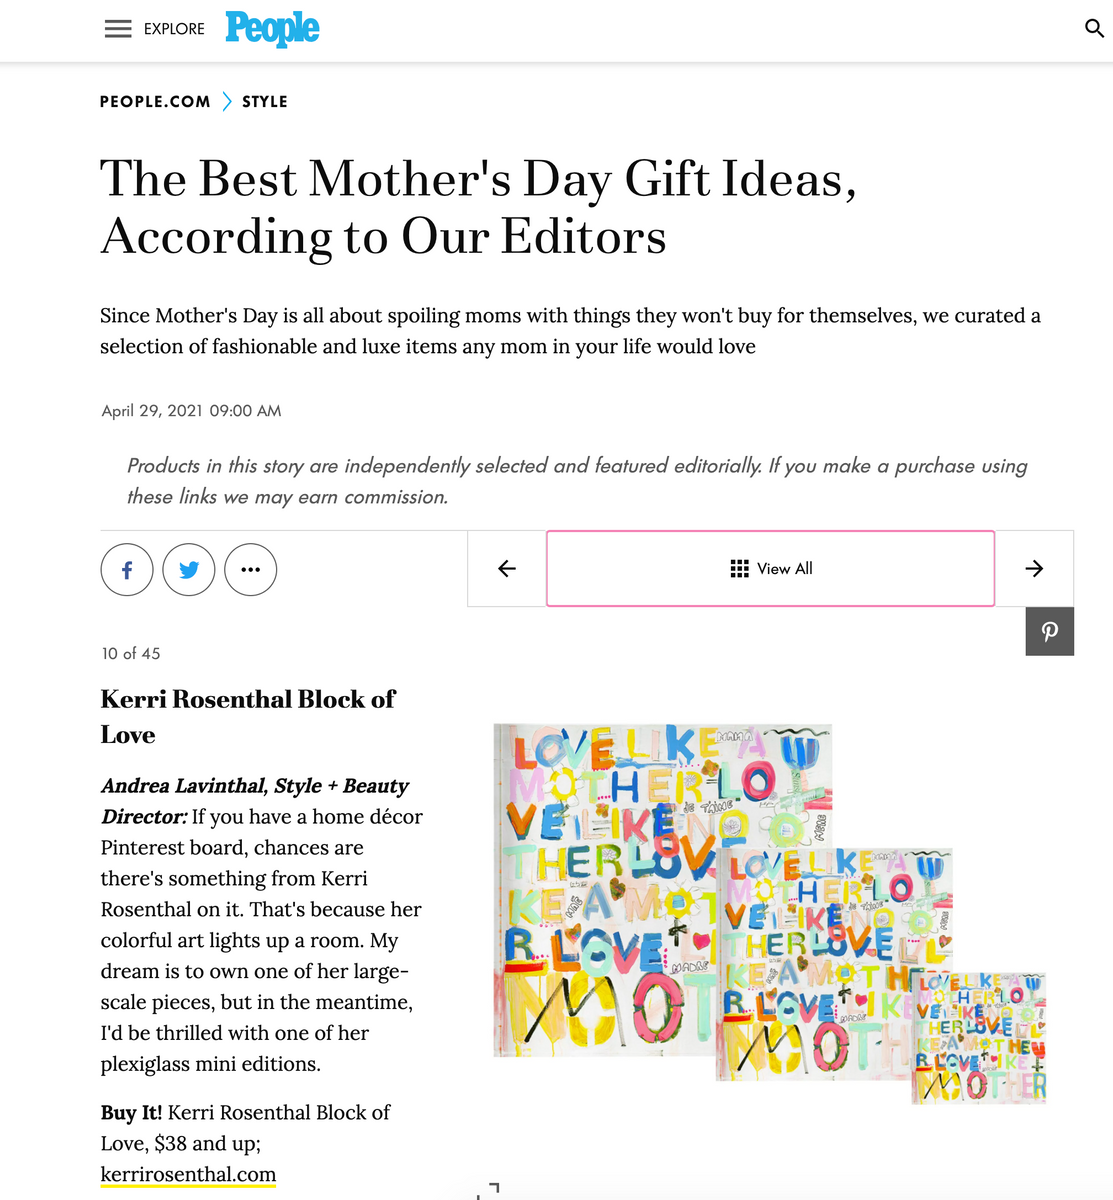This screenshot has width=1113, height=1200.
Task: Save the image with the Pinterest icon
Action: click(1049, 631)
